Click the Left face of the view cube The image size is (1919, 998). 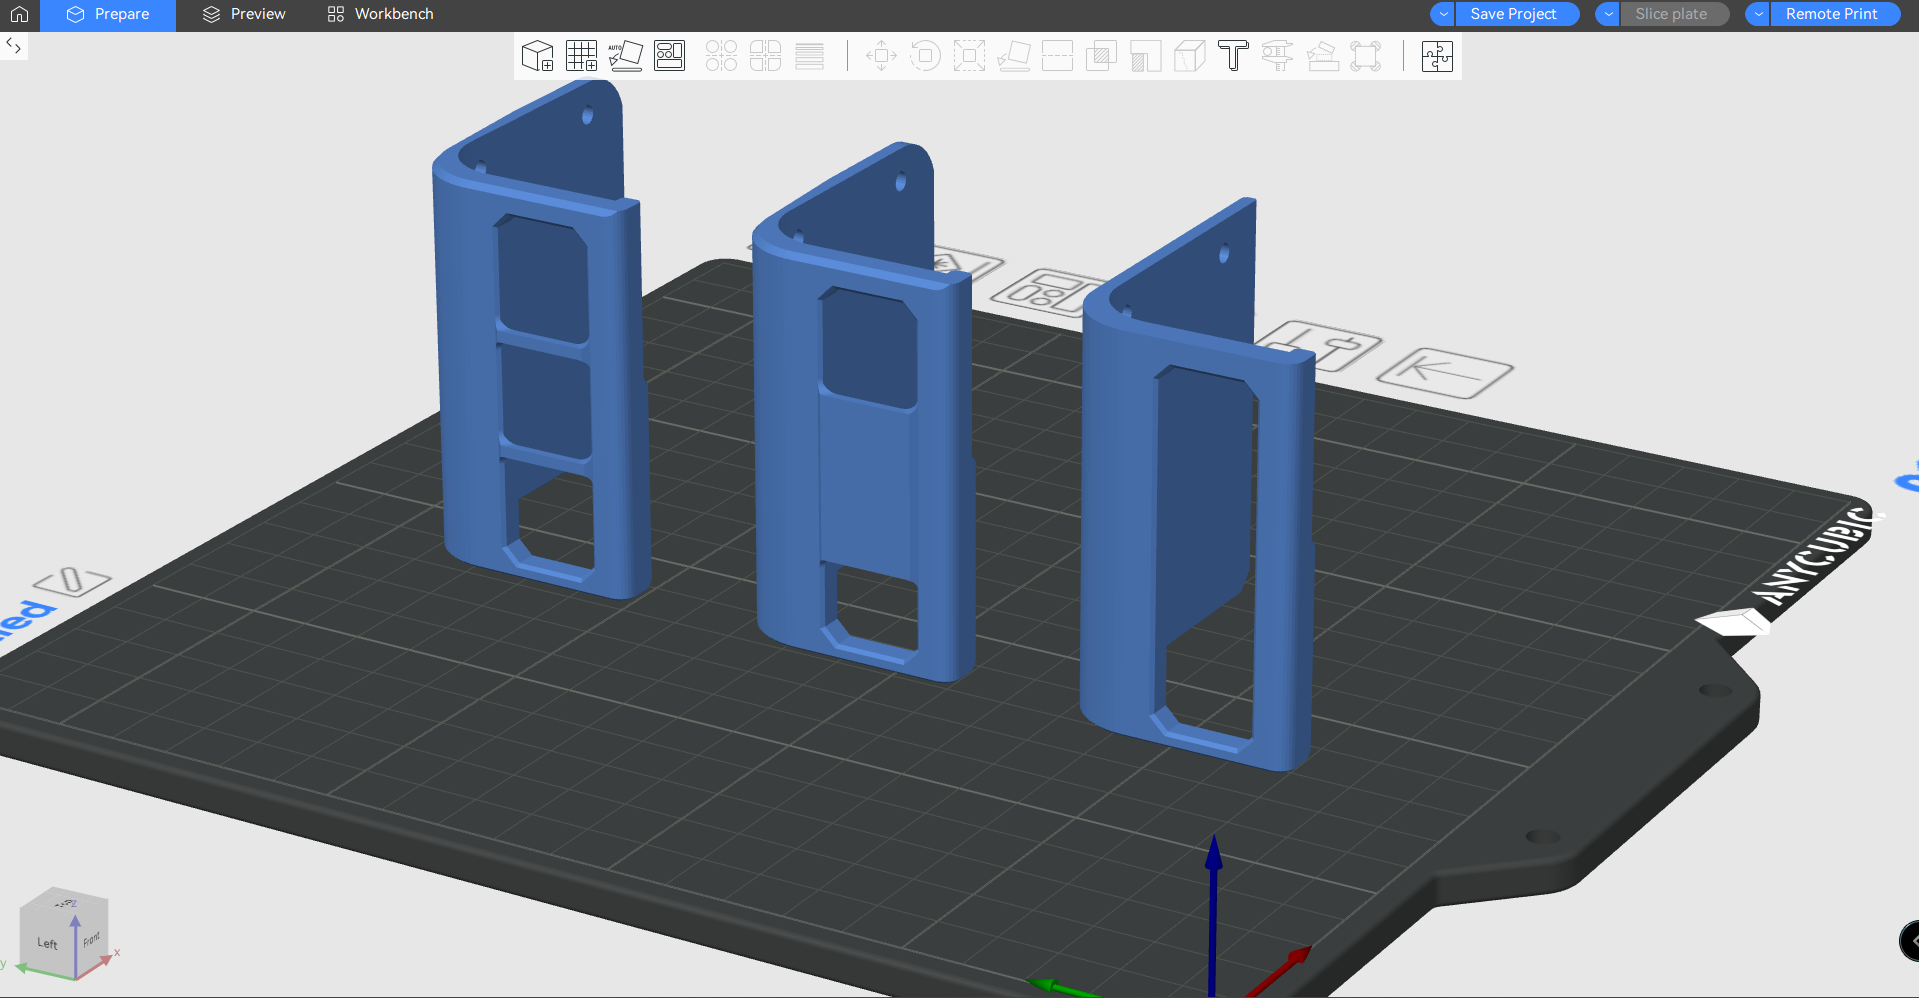47,942
